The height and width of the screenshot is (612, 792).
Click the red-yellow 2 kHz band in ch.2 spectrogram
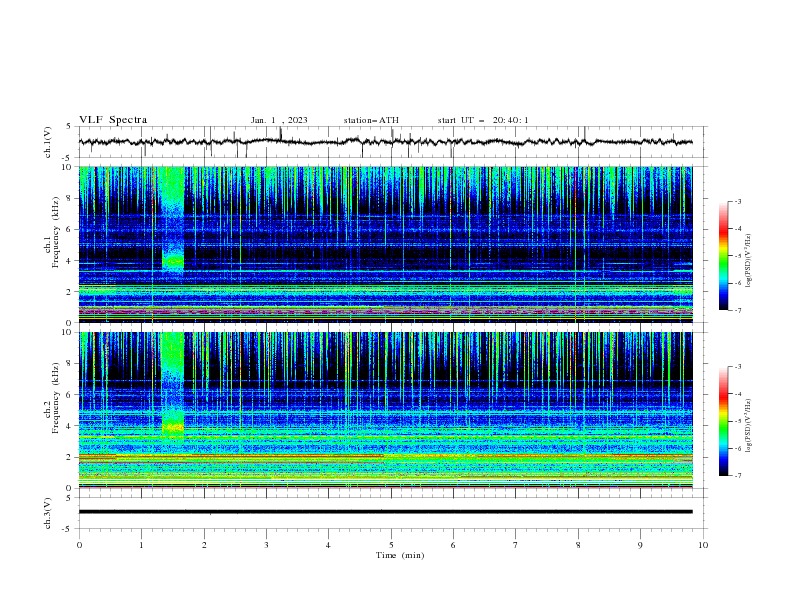click(x=385, y=457)
